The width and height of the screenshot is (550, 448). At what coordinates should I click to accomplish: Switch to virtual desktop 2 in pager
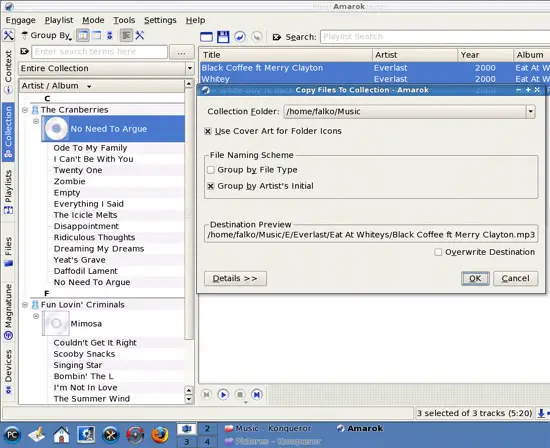tap(207, 428)
